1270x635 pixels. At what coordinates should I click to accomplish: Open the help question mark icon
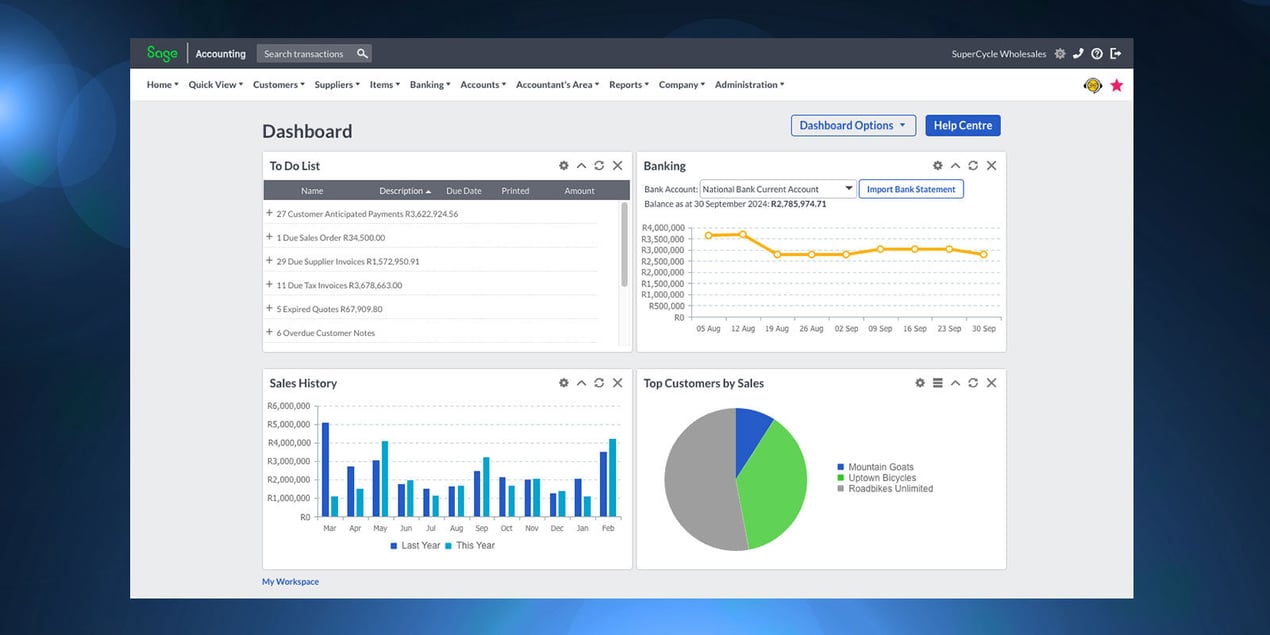coord(1097,54)
